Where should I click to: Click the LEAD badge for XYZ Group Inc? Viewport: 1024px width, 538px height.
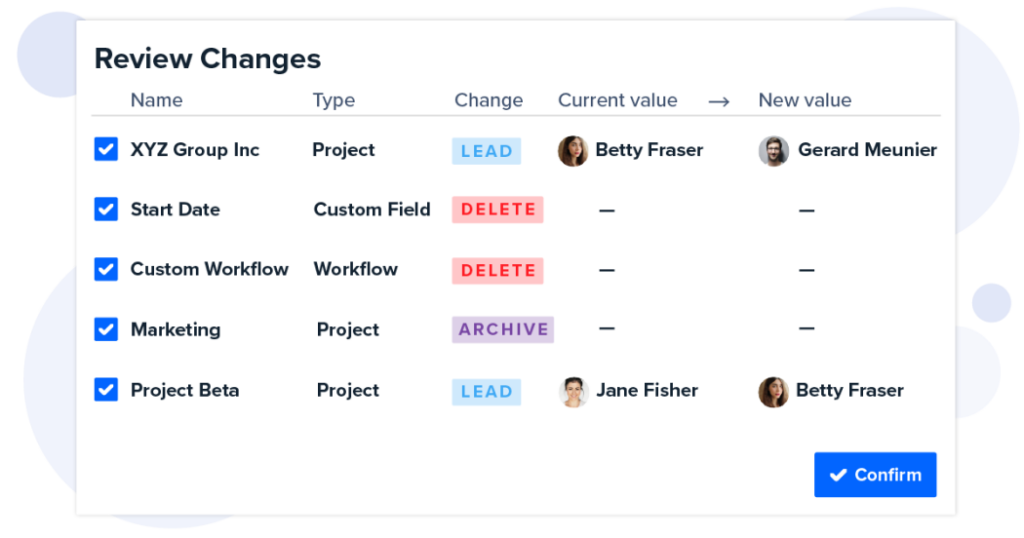487,151
